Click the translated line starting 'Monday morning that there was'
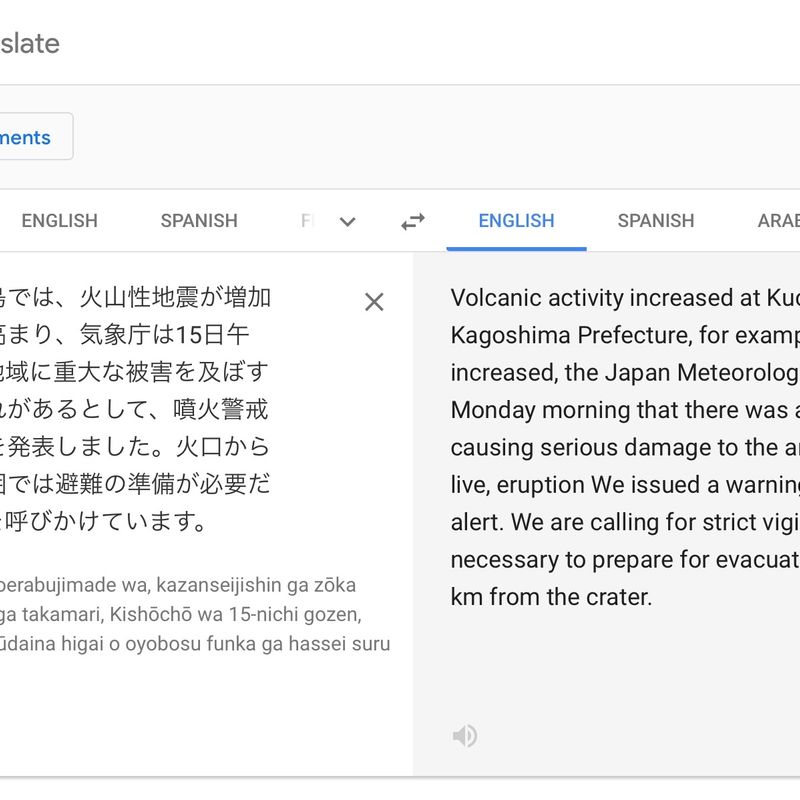The height and width of the screenshot is (800, 800). (x=625, y=410)
